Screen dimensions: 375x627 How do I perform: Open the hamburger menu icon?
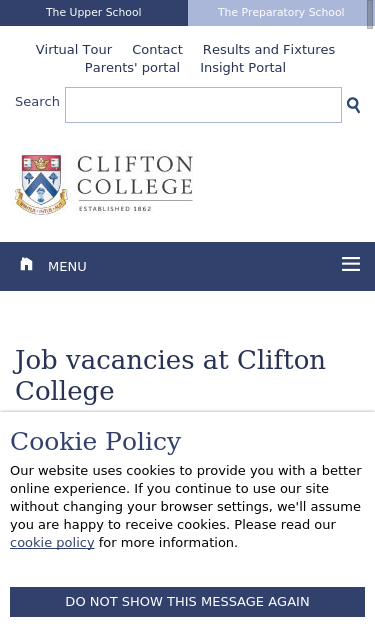[351, 264]
